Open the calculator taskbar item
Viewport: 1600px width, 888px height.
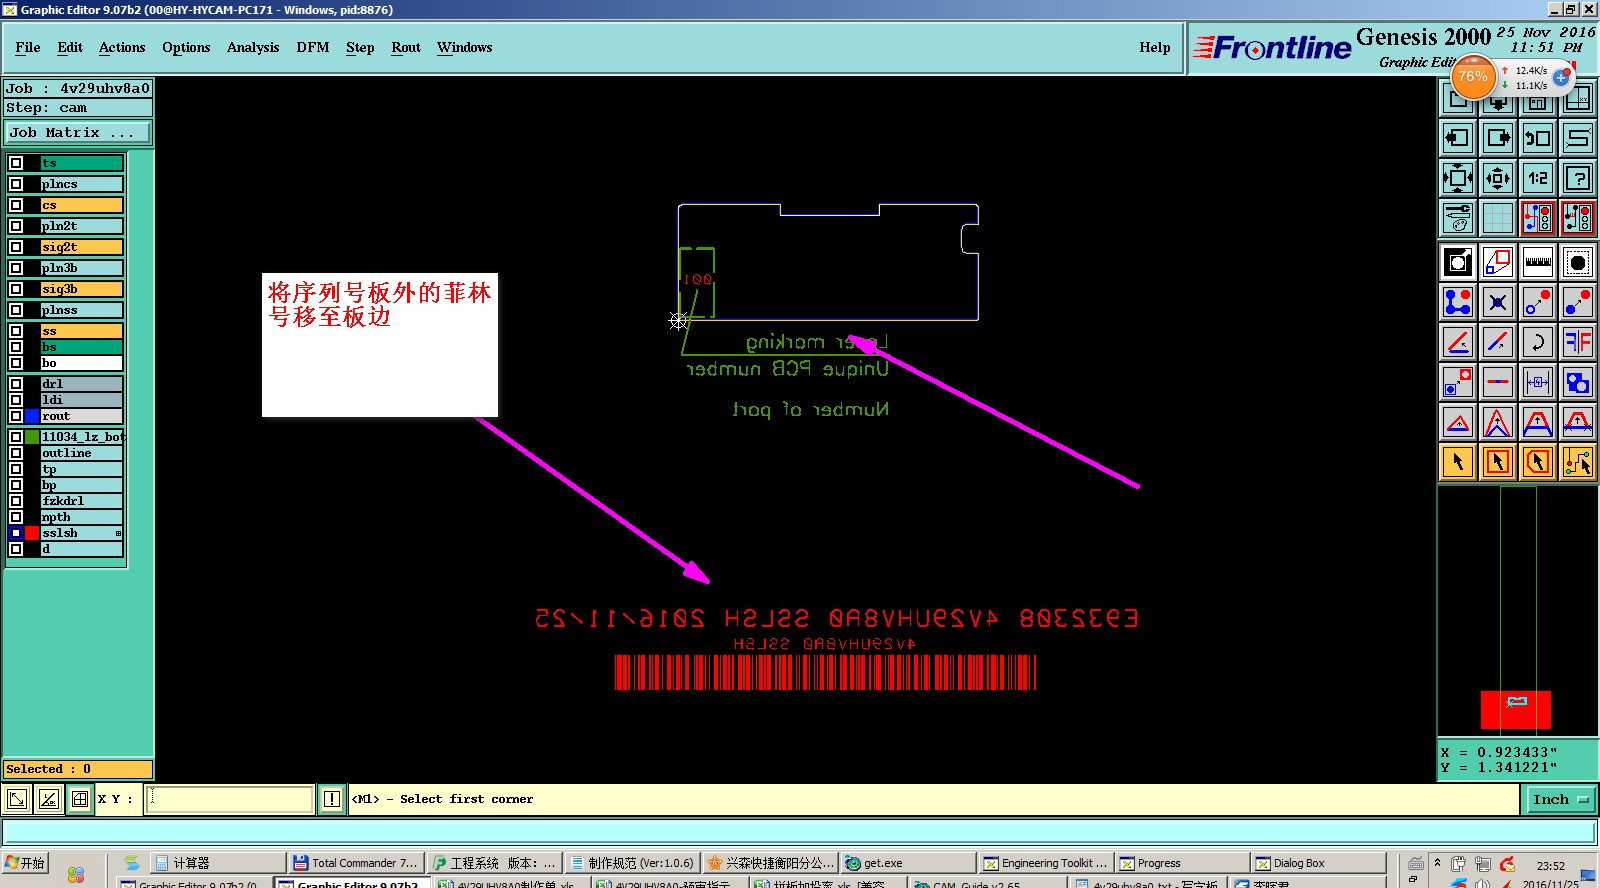tap(218, 863)
